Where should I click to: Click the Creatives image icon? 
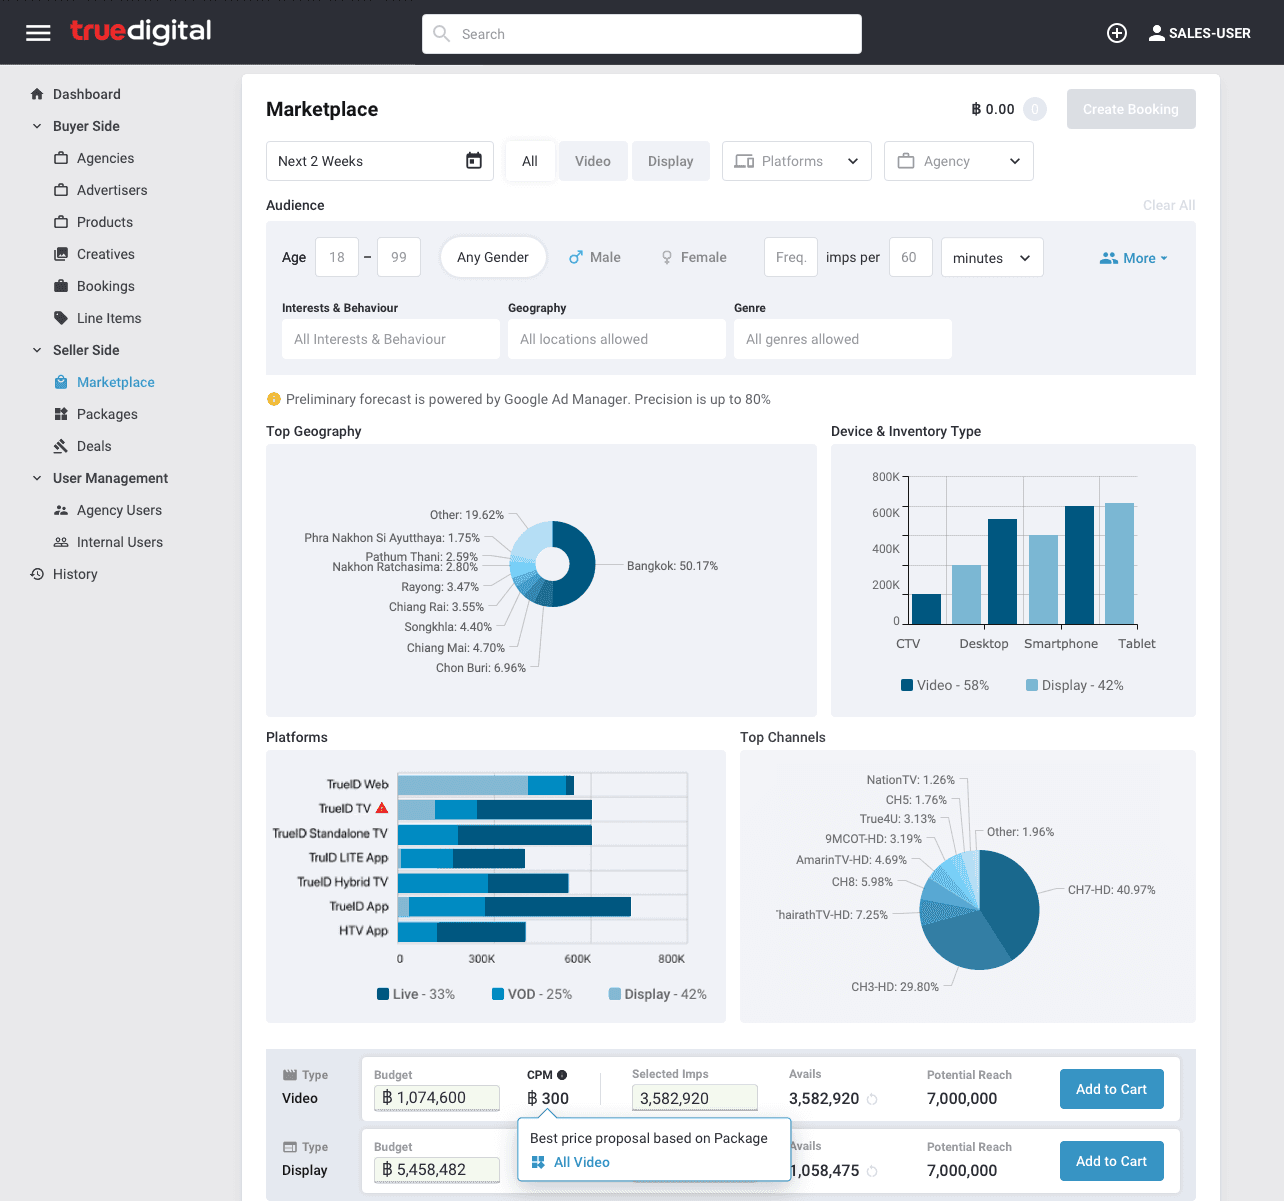(x=61, y=254)
